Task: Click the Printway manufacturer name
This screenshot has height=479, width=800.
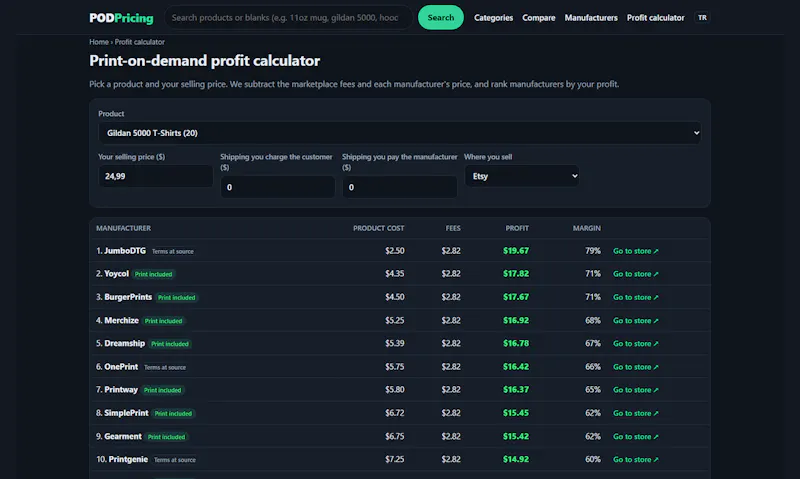Action: click(121, 390)
